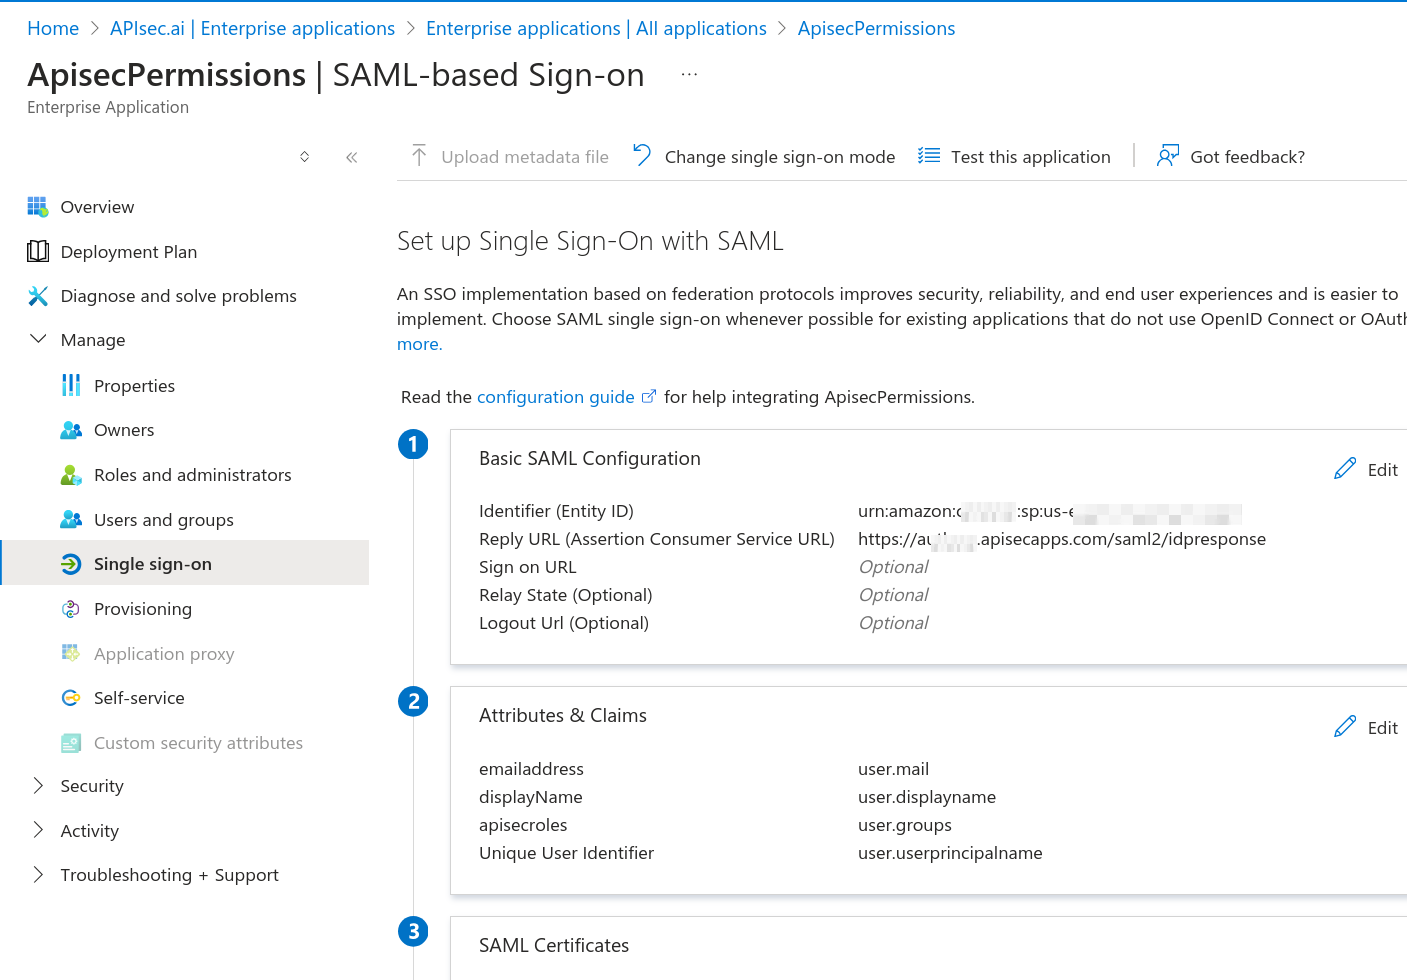Select Single sign-on in sidebar
Image resolution: width=1407 pixels, height=980 pixels.
point(152,564)
